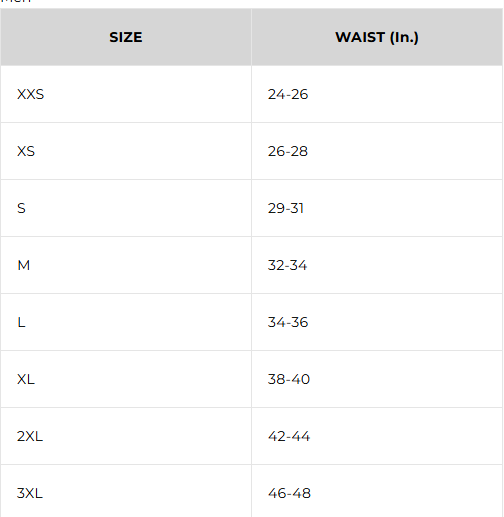Click the SIZE column header
The height and width of the screenshot is (517, 504).
point(126,37)
